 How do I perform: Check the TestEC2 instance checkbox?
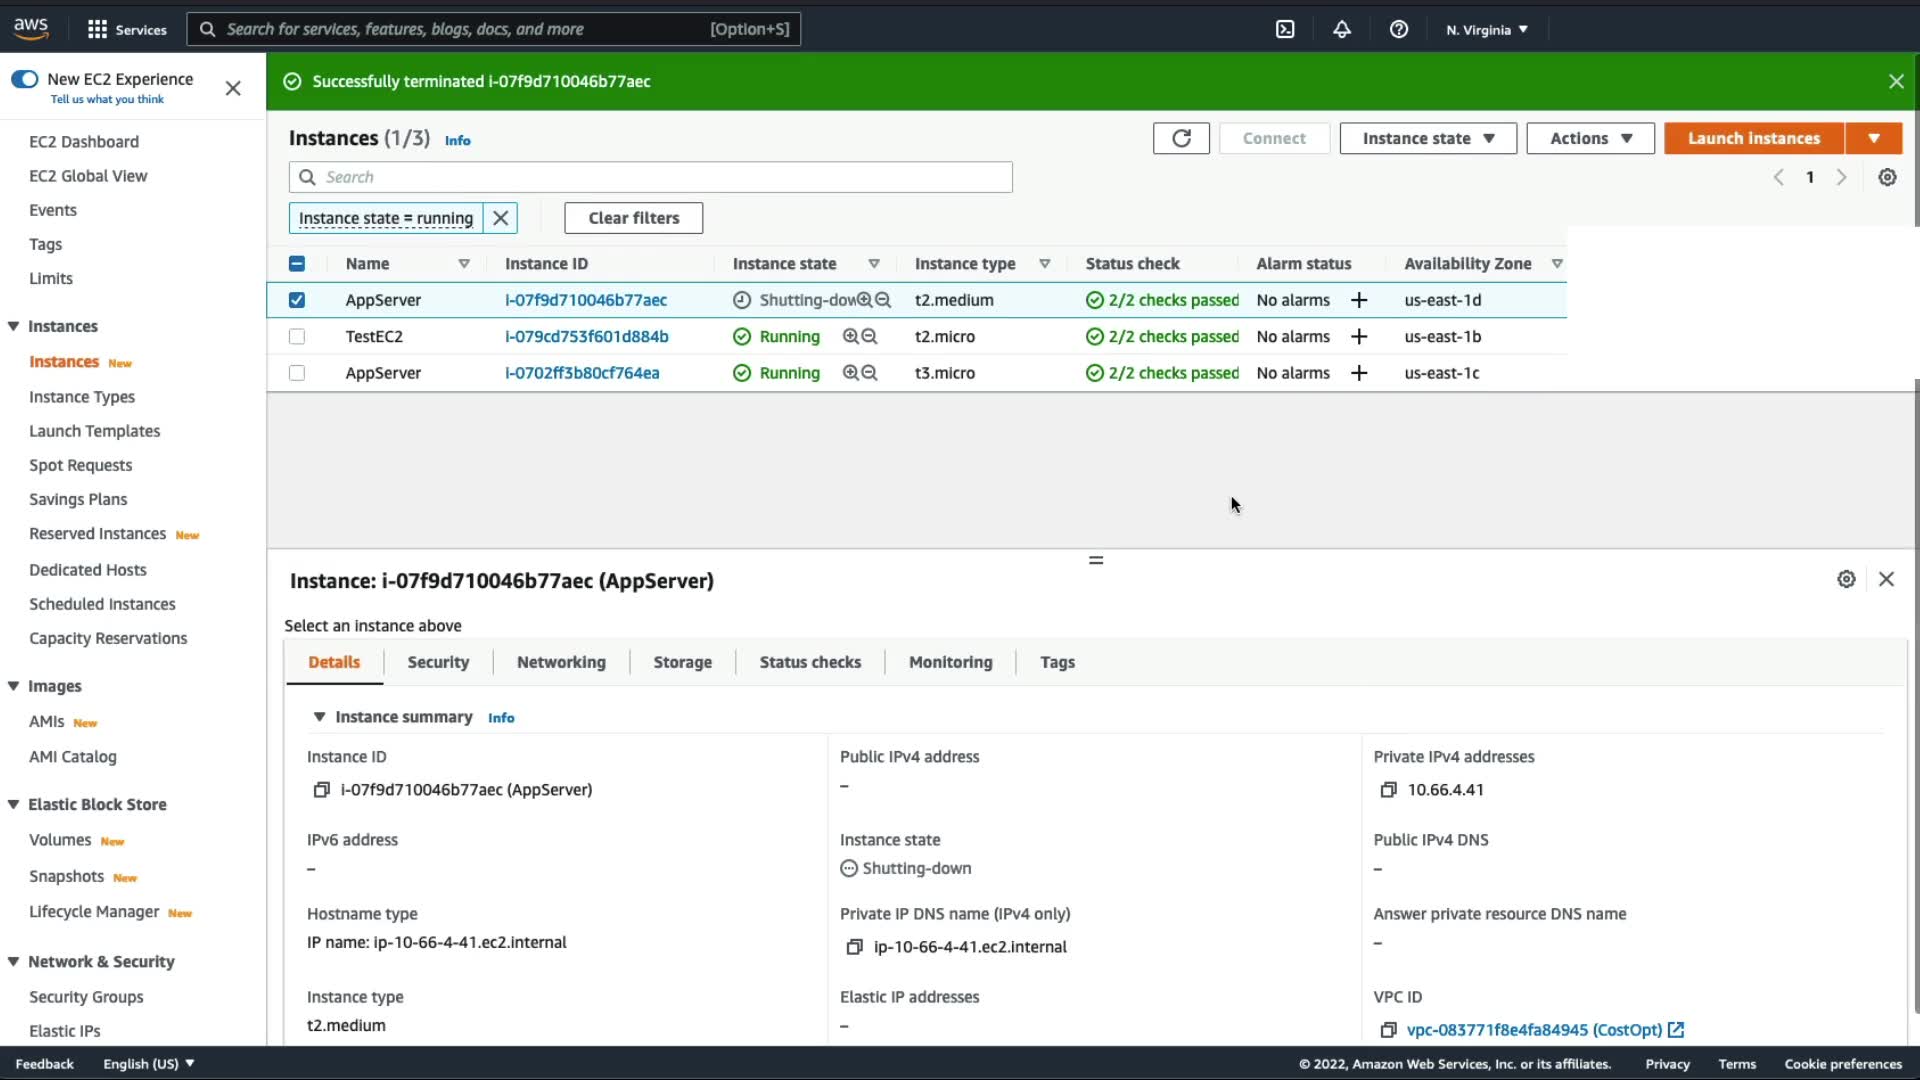[297, 337]
